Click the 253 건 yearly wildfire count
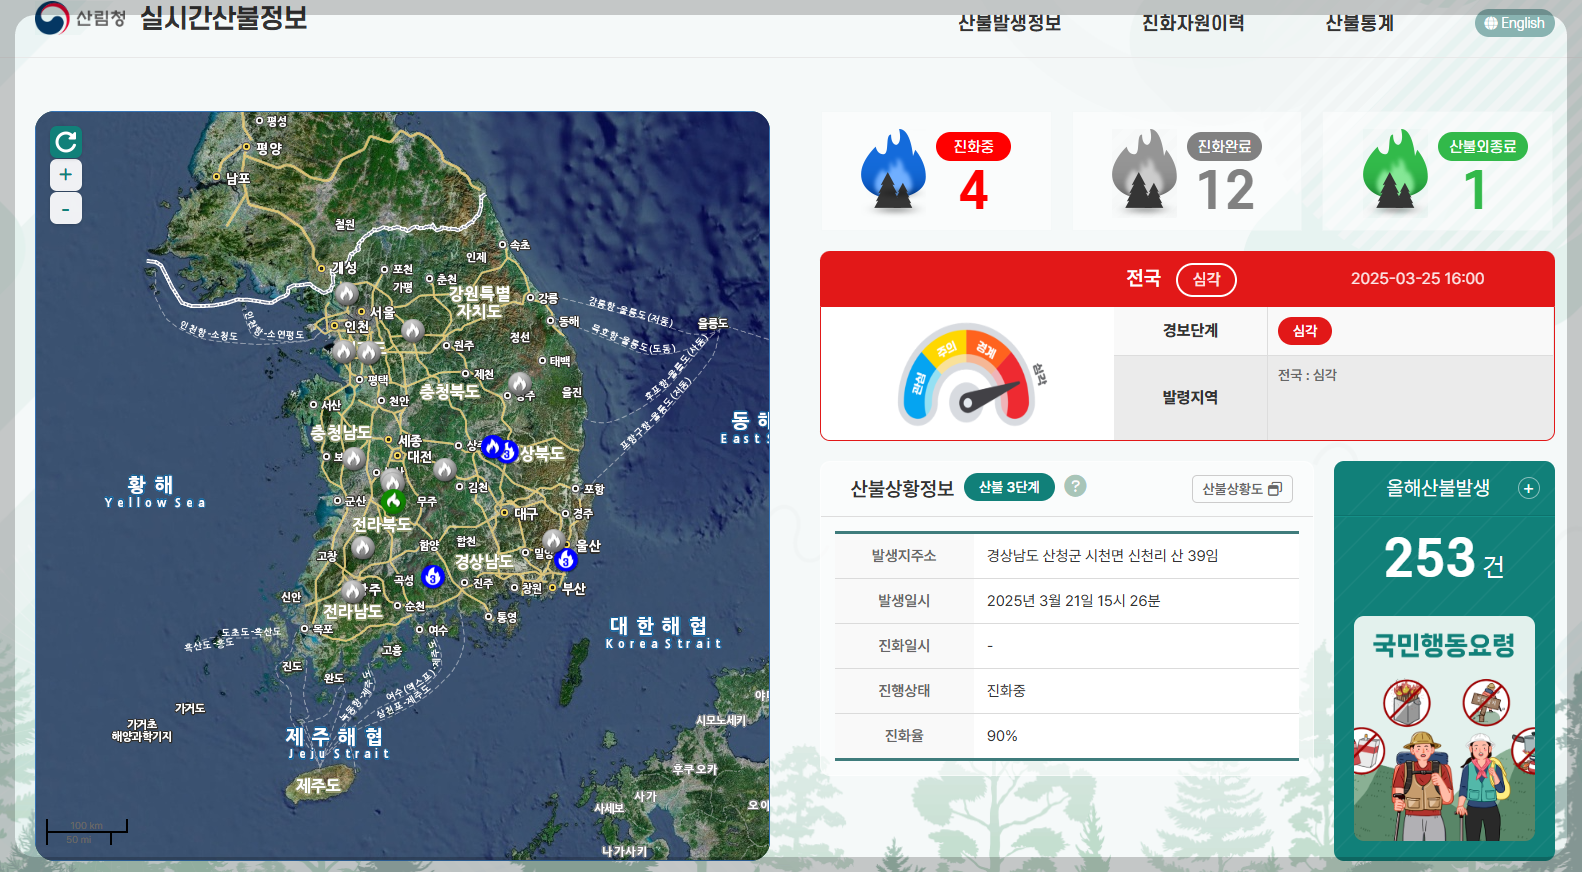Screen dimensions: 1582x872 1444,559
